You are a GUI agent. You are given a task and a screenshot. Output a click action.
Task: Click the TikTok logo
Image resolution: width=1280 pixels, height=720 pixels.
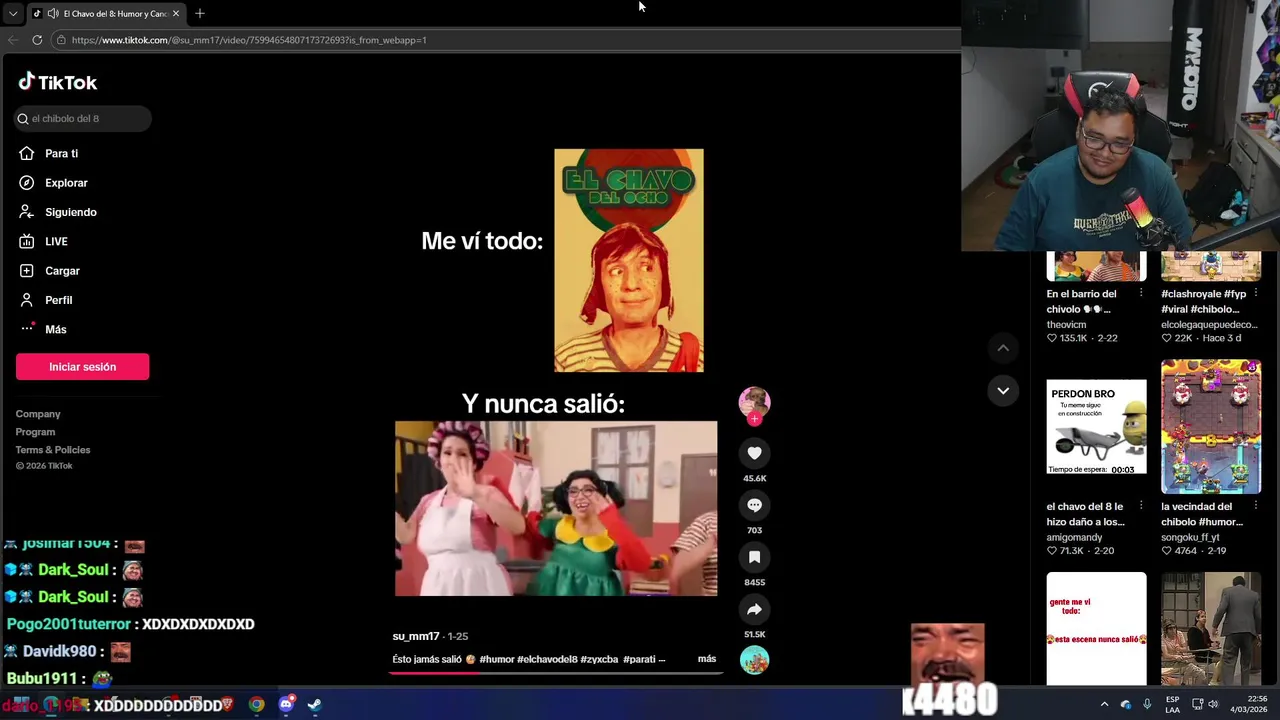57,82
